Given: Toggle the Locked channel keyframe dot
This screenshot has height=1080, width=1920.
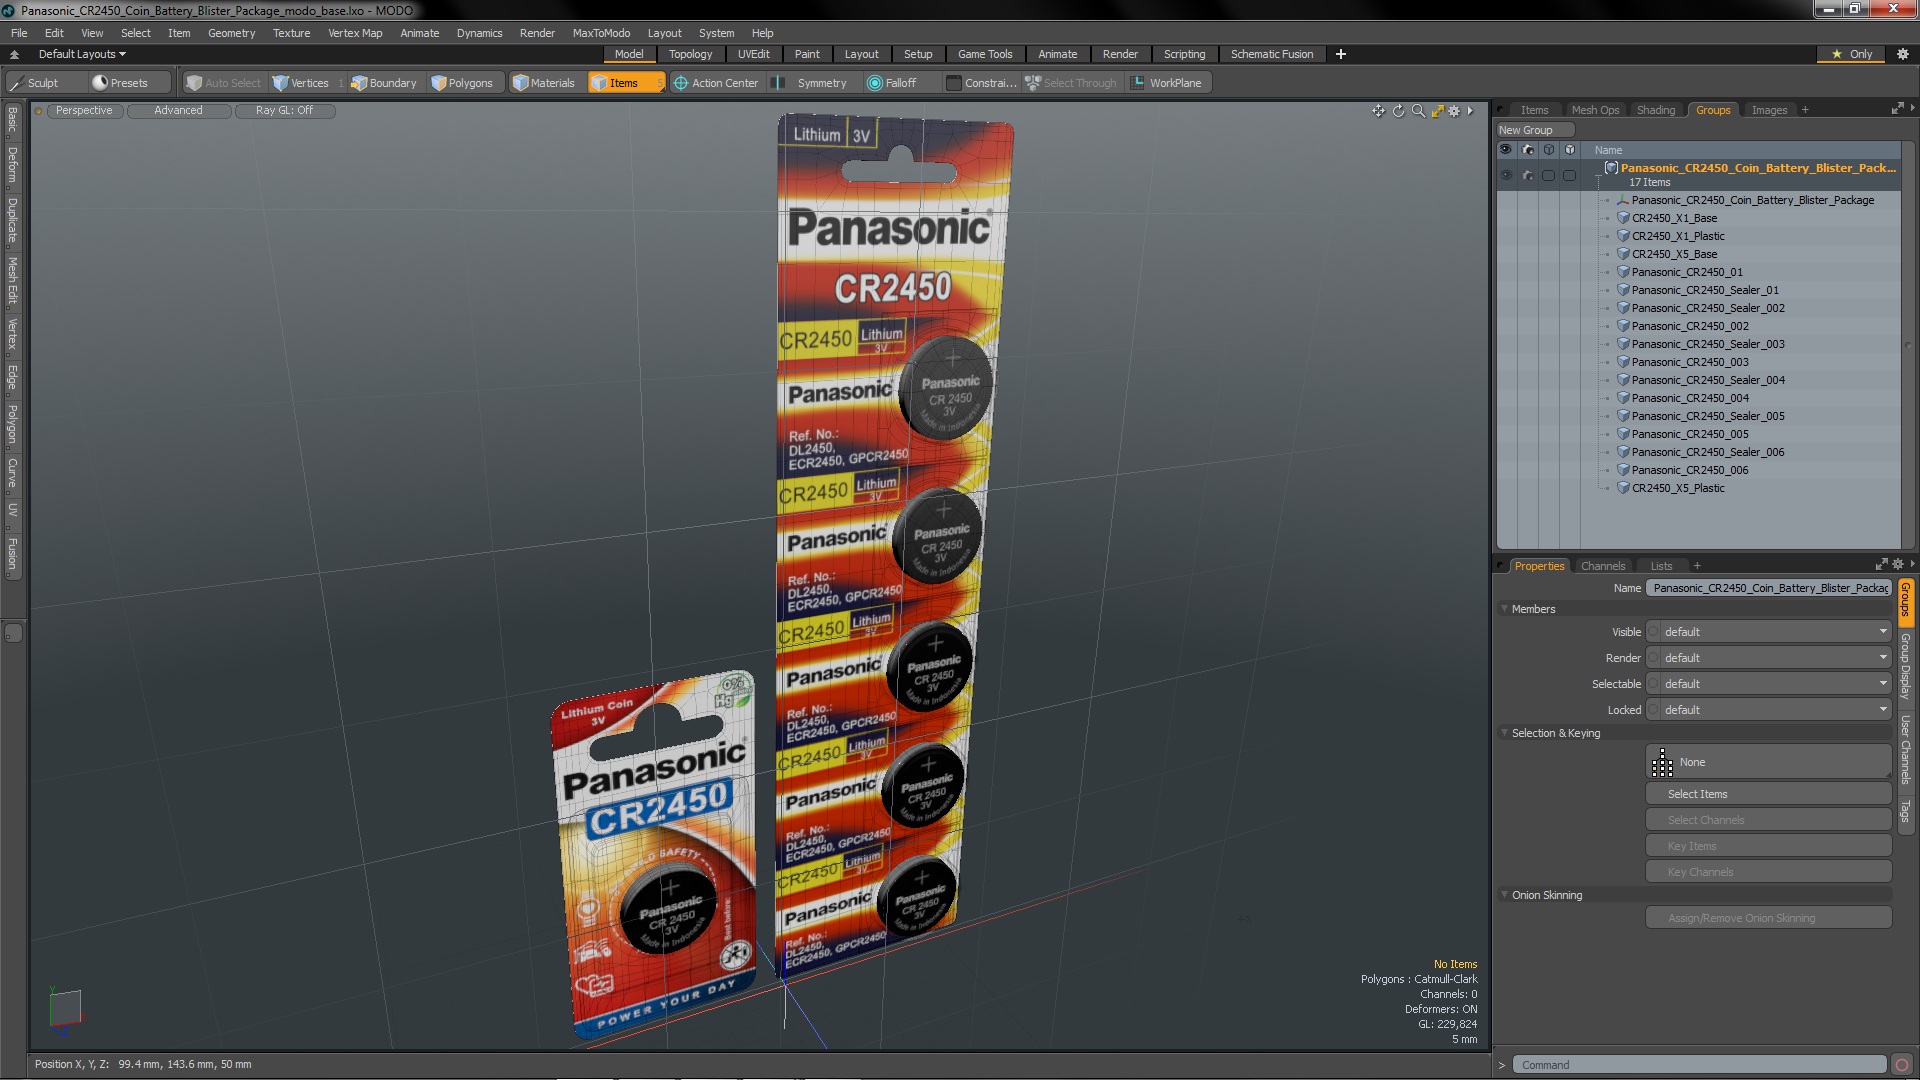Looking at the screenshot, I should coord(1653,710).
